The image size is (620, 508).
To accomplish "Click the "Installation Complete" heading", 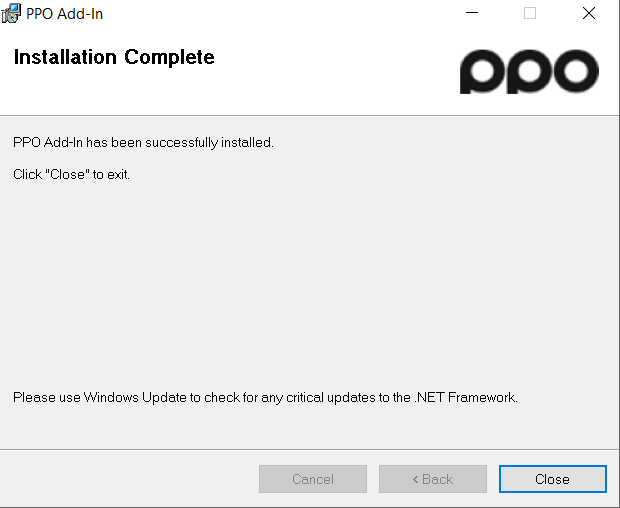I will click(x=114, y=57).
